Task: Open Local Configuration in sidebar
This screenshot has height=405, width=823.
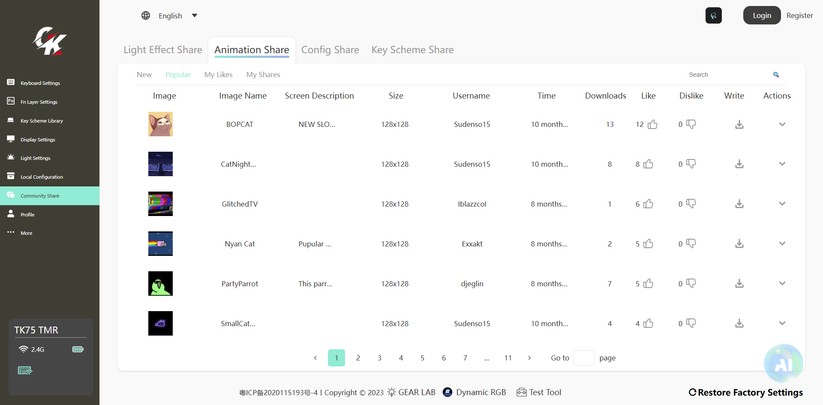Action: pos(49,177)
